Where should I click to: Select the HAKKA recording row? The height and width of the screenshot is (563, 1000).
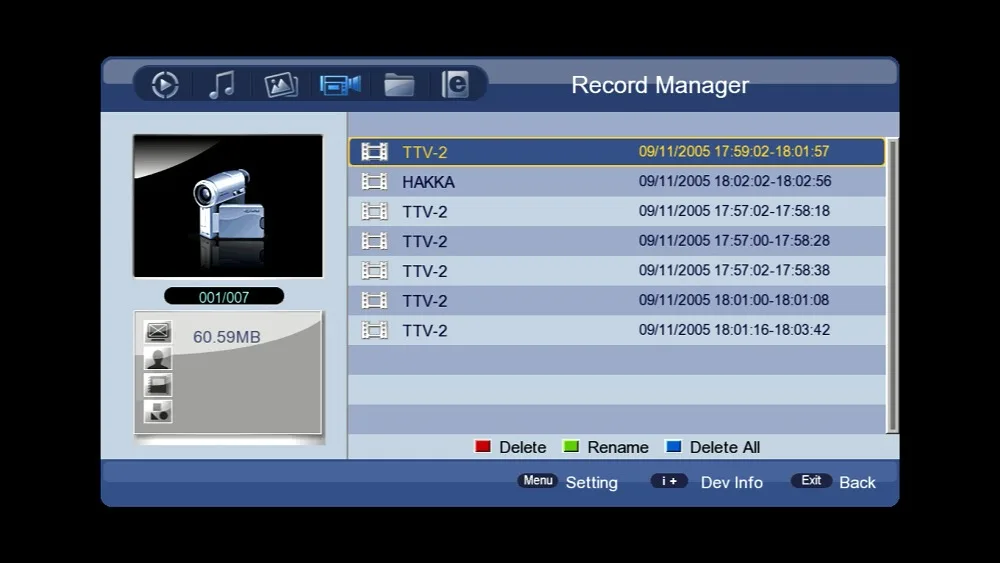pyautogui.click(x=617, y=182)
